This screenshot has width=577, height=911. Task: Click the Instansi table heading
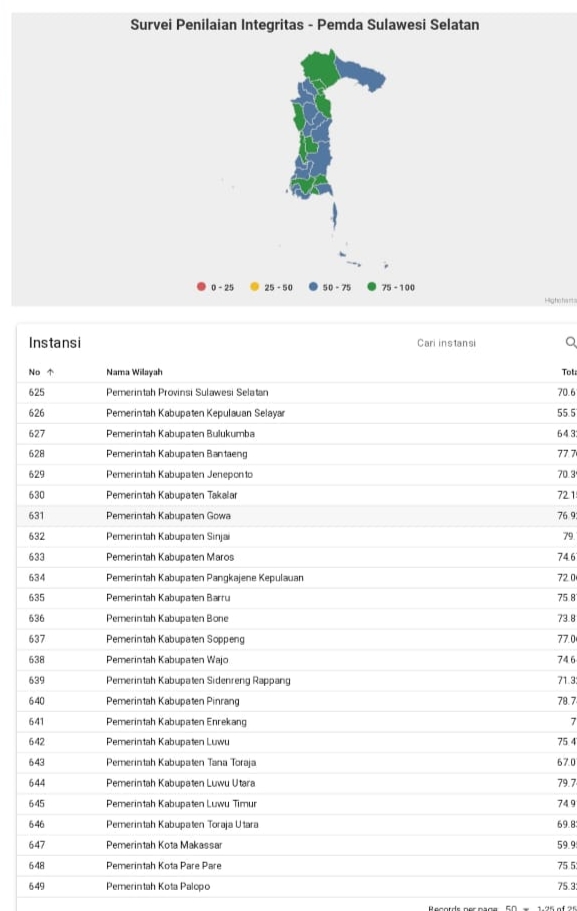tap(55, 343)
